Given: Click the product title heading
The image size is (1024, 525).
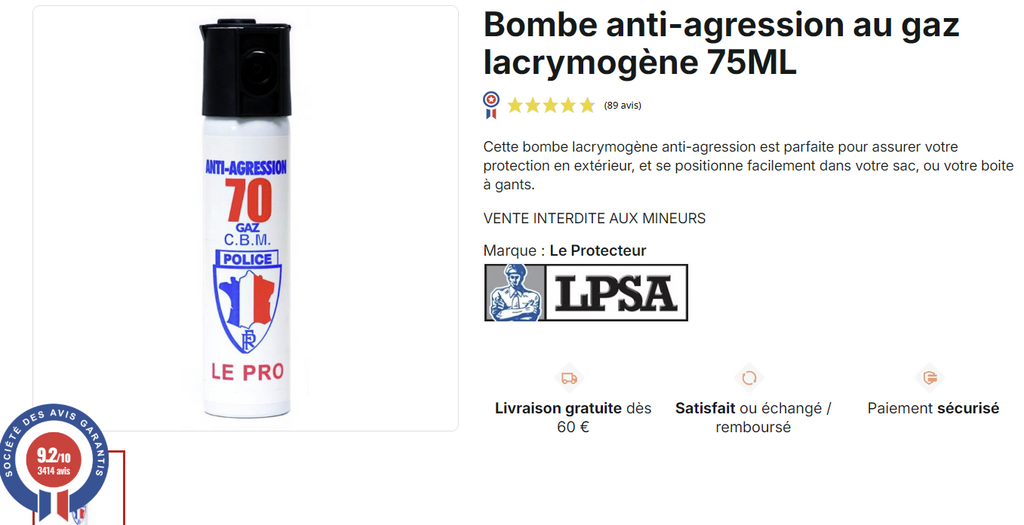Looking at the screenshot, I should pos(721,44).
